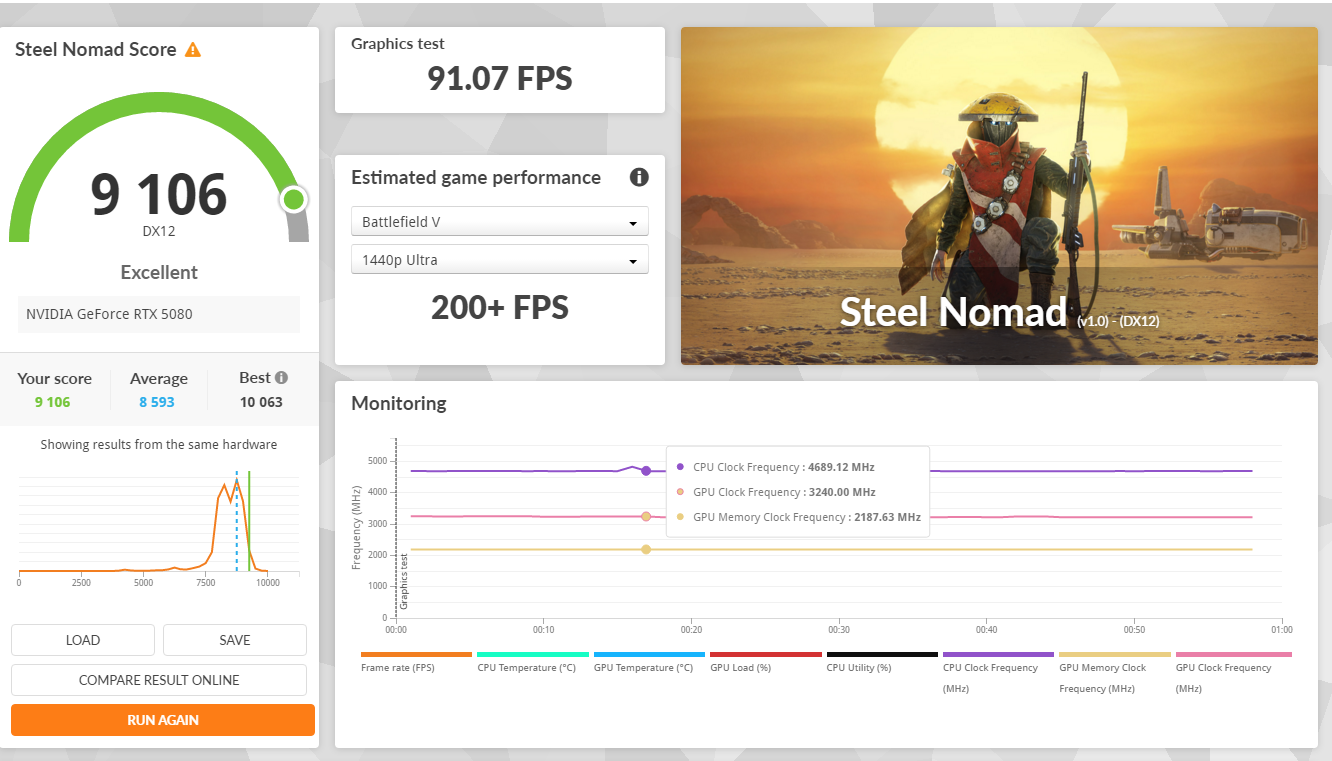Open the 1440p Ultra resolution dropdown
This screenshot has width=1332, height=761.
[499, 259]
